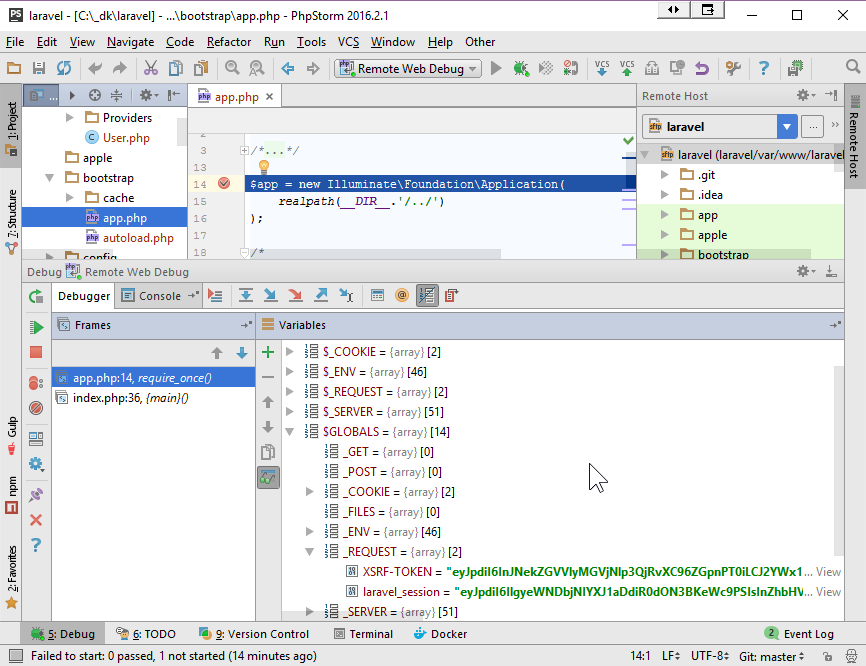Collapse the $GLOBALS array node
Screen dimensions: 866x666
tap(290, 432)
